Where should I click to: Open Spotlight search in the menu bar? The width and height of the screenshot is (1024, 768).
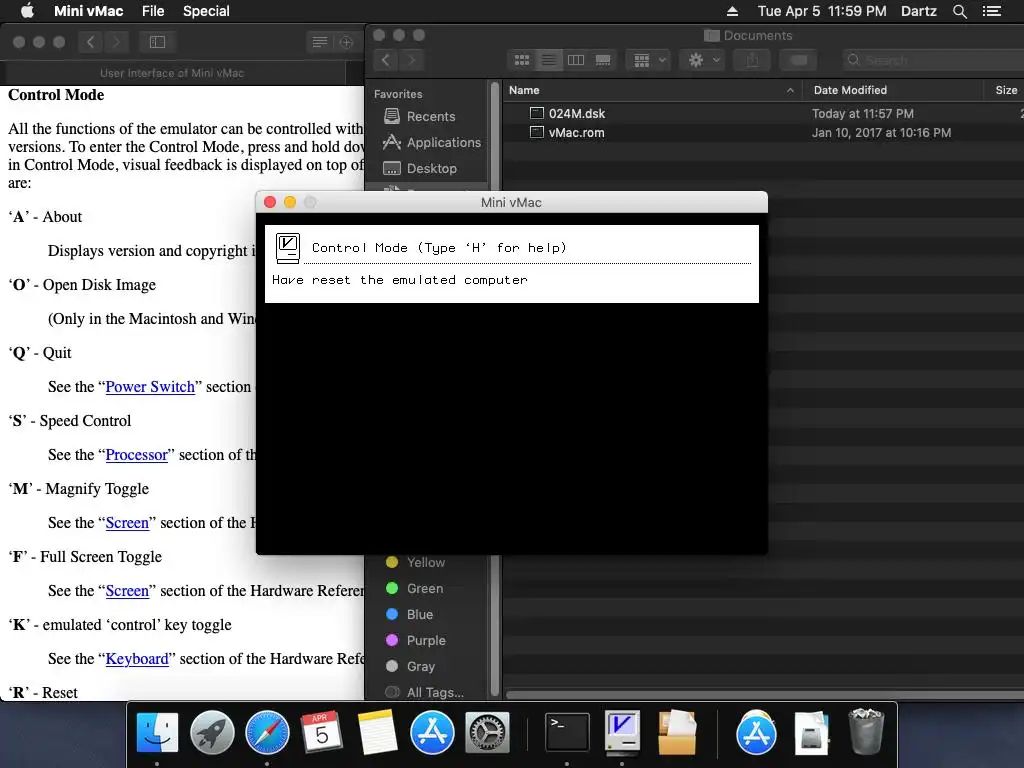point(959,11)
